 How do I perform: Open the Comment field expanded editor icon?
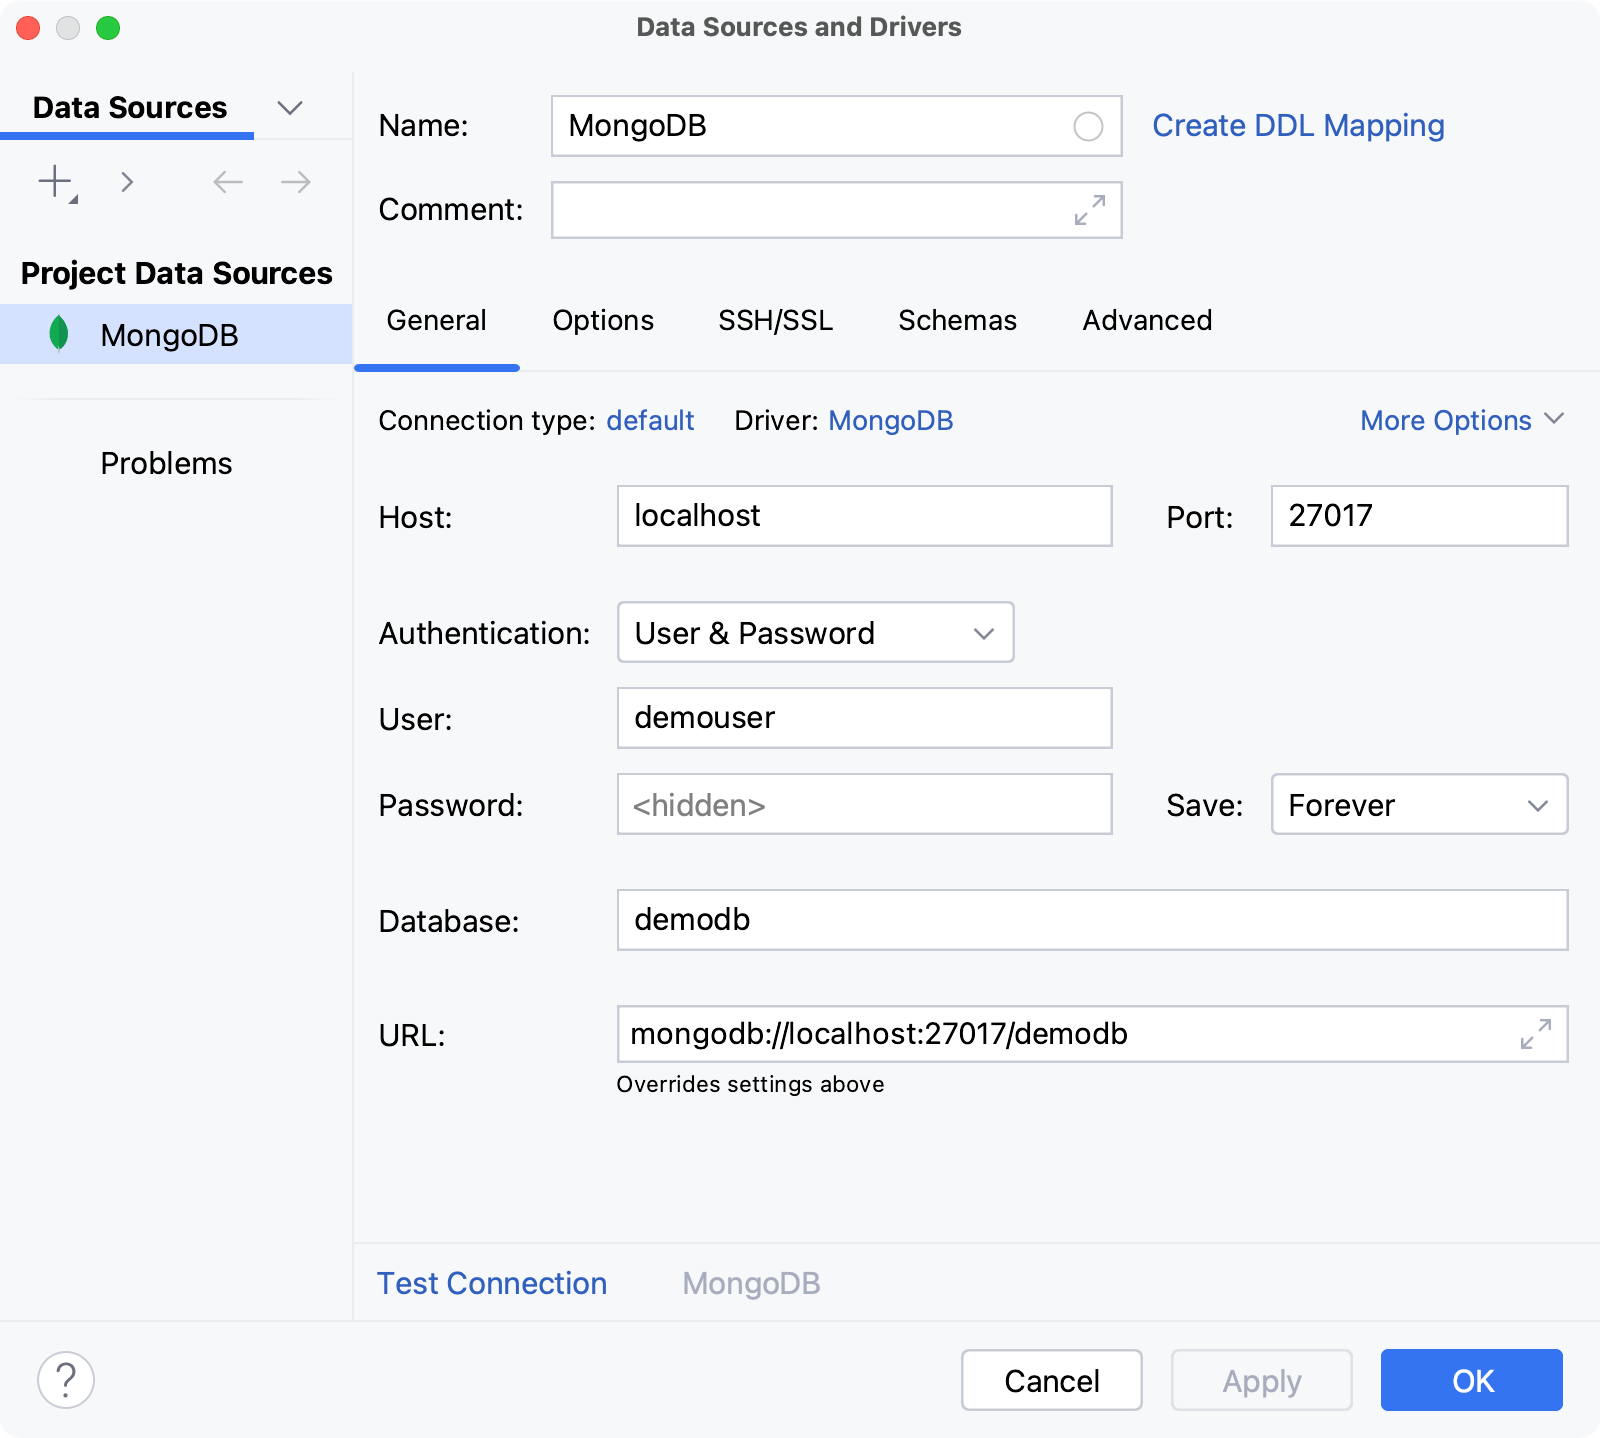click(x=1089, y=210)
